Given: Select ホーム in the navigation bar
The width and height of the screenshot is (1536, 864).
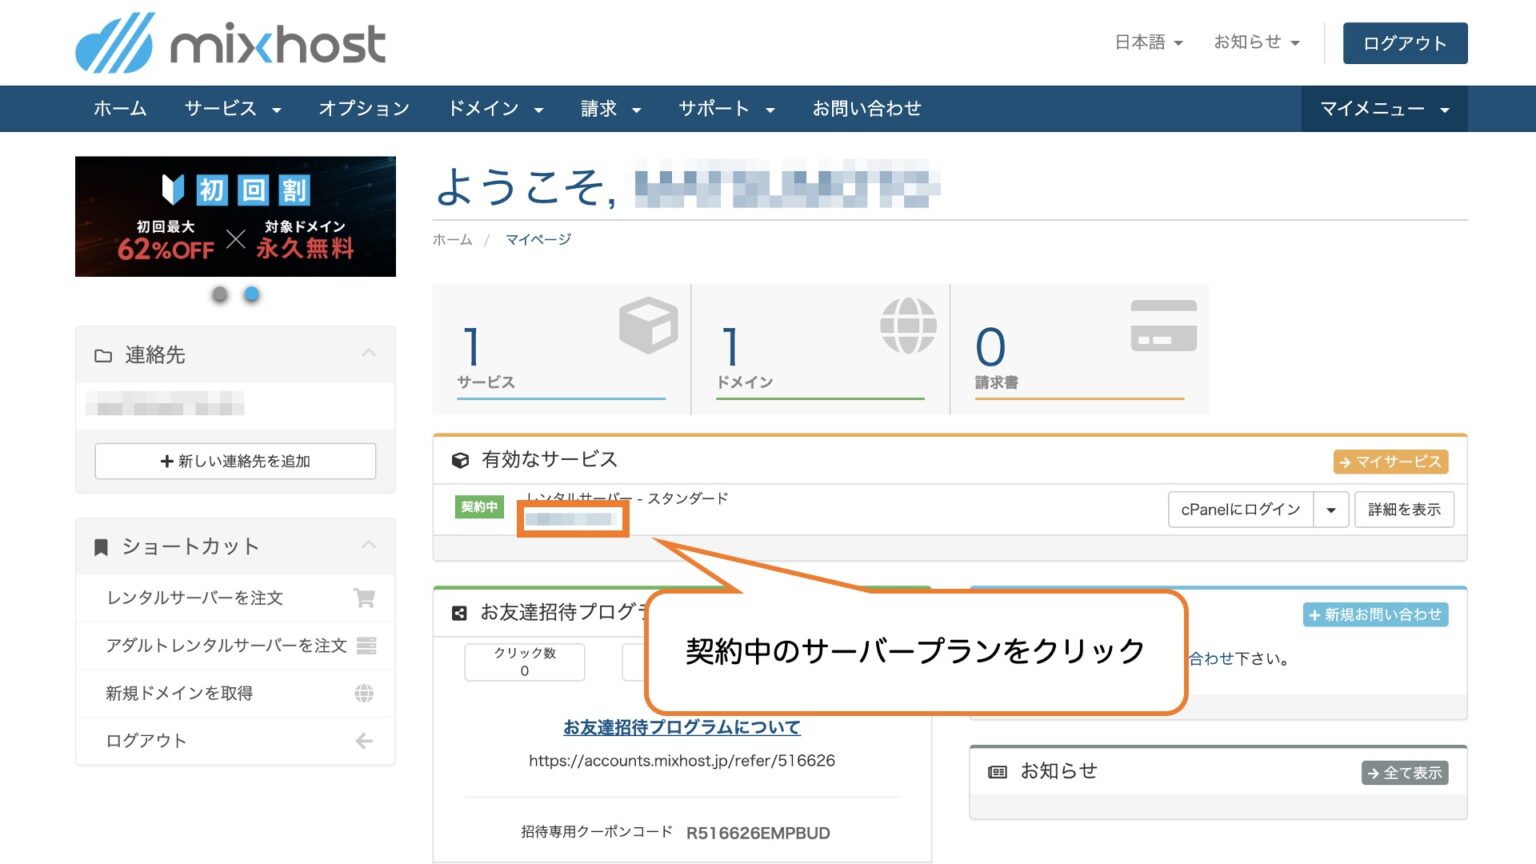Looking at the screenshot, I should (x=119, y=109).
